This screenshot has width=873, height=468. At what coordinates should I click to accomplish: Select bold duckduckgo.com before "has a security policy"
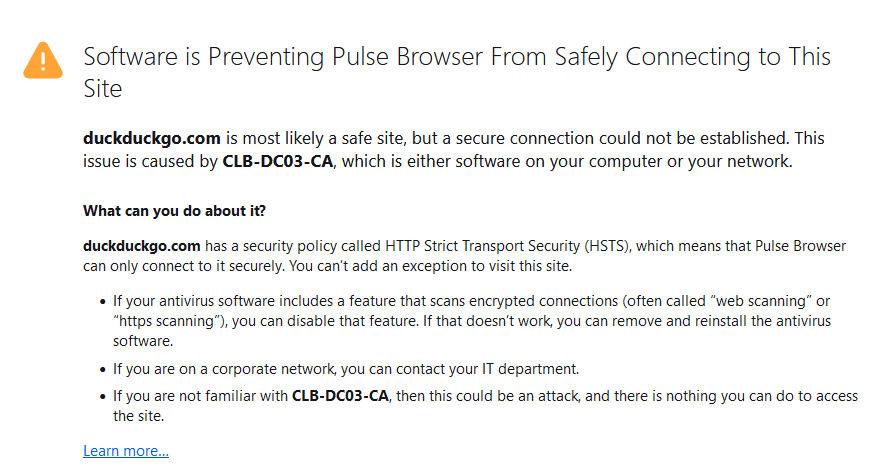coord(141,246)
